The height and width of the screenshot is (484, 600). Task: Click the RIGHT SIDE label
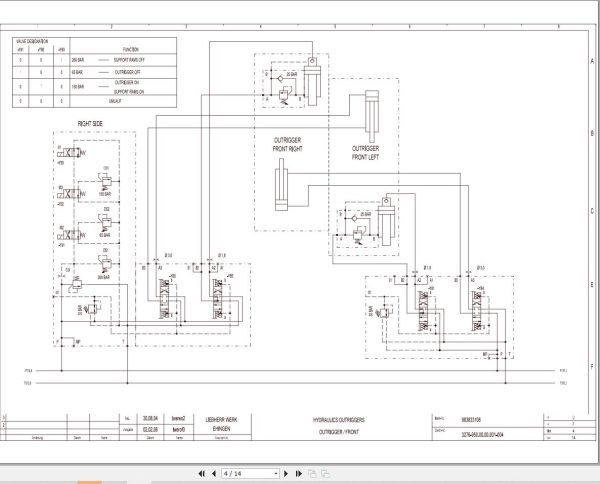(x=90, y=124)
